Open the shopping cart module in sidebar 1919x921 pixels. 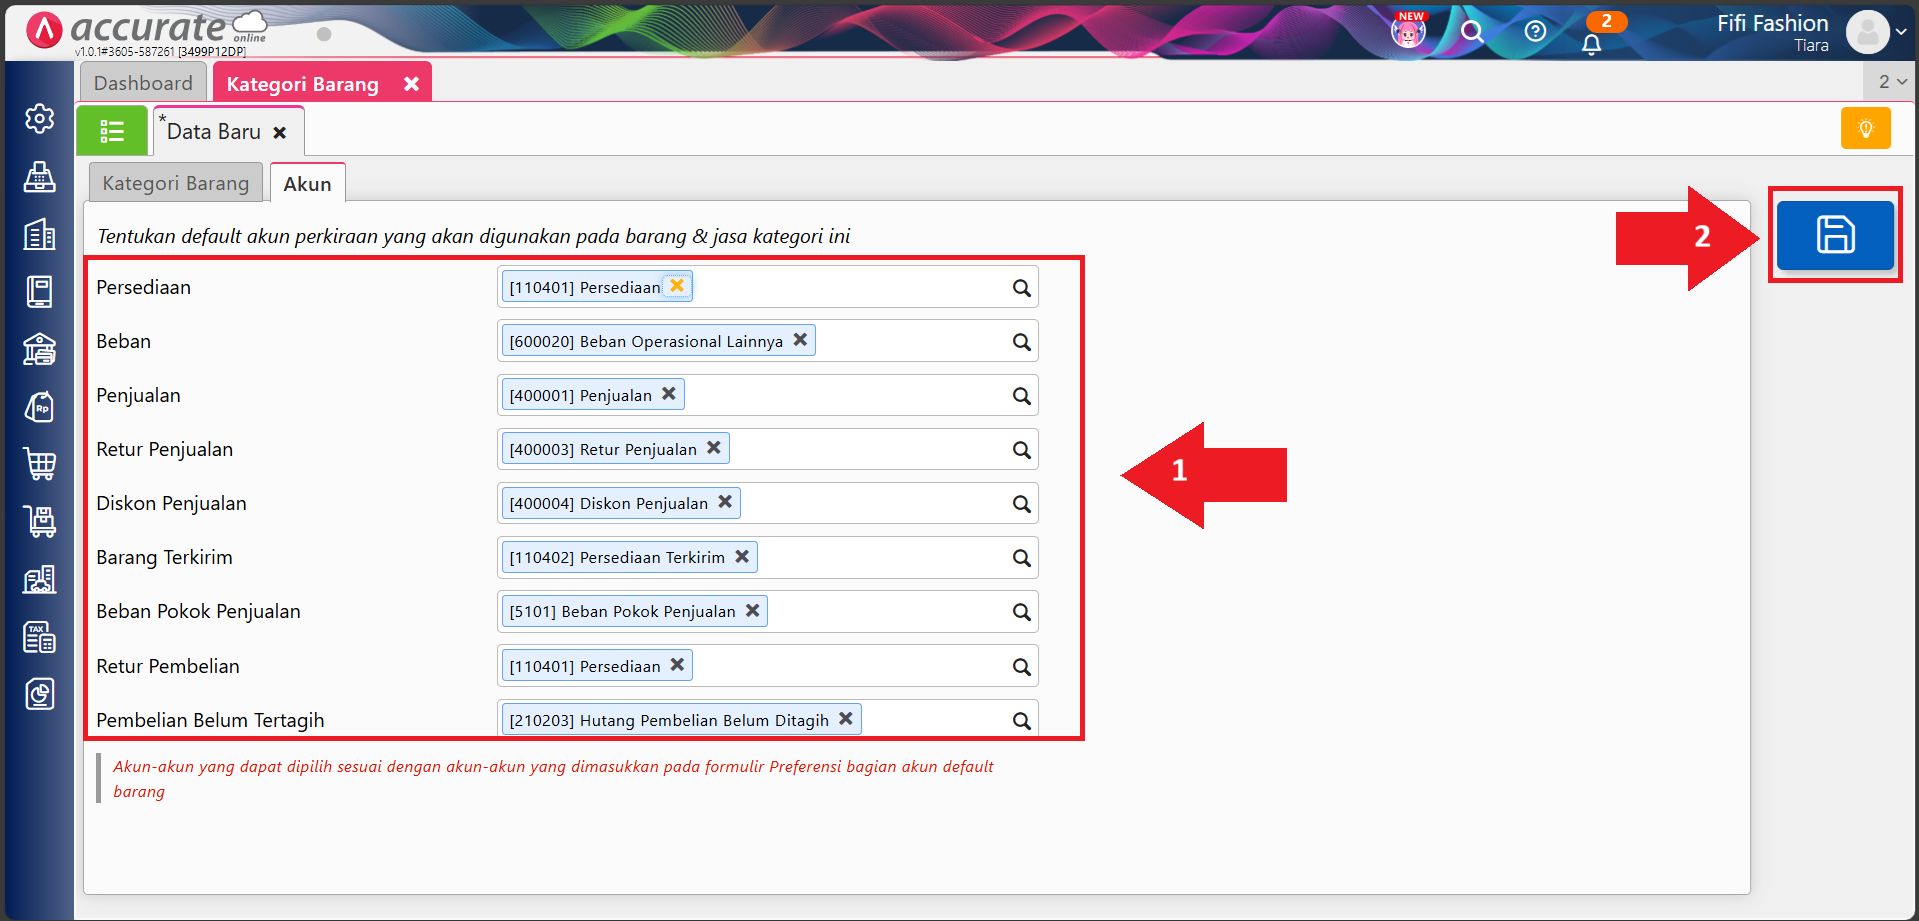(39, 464)
